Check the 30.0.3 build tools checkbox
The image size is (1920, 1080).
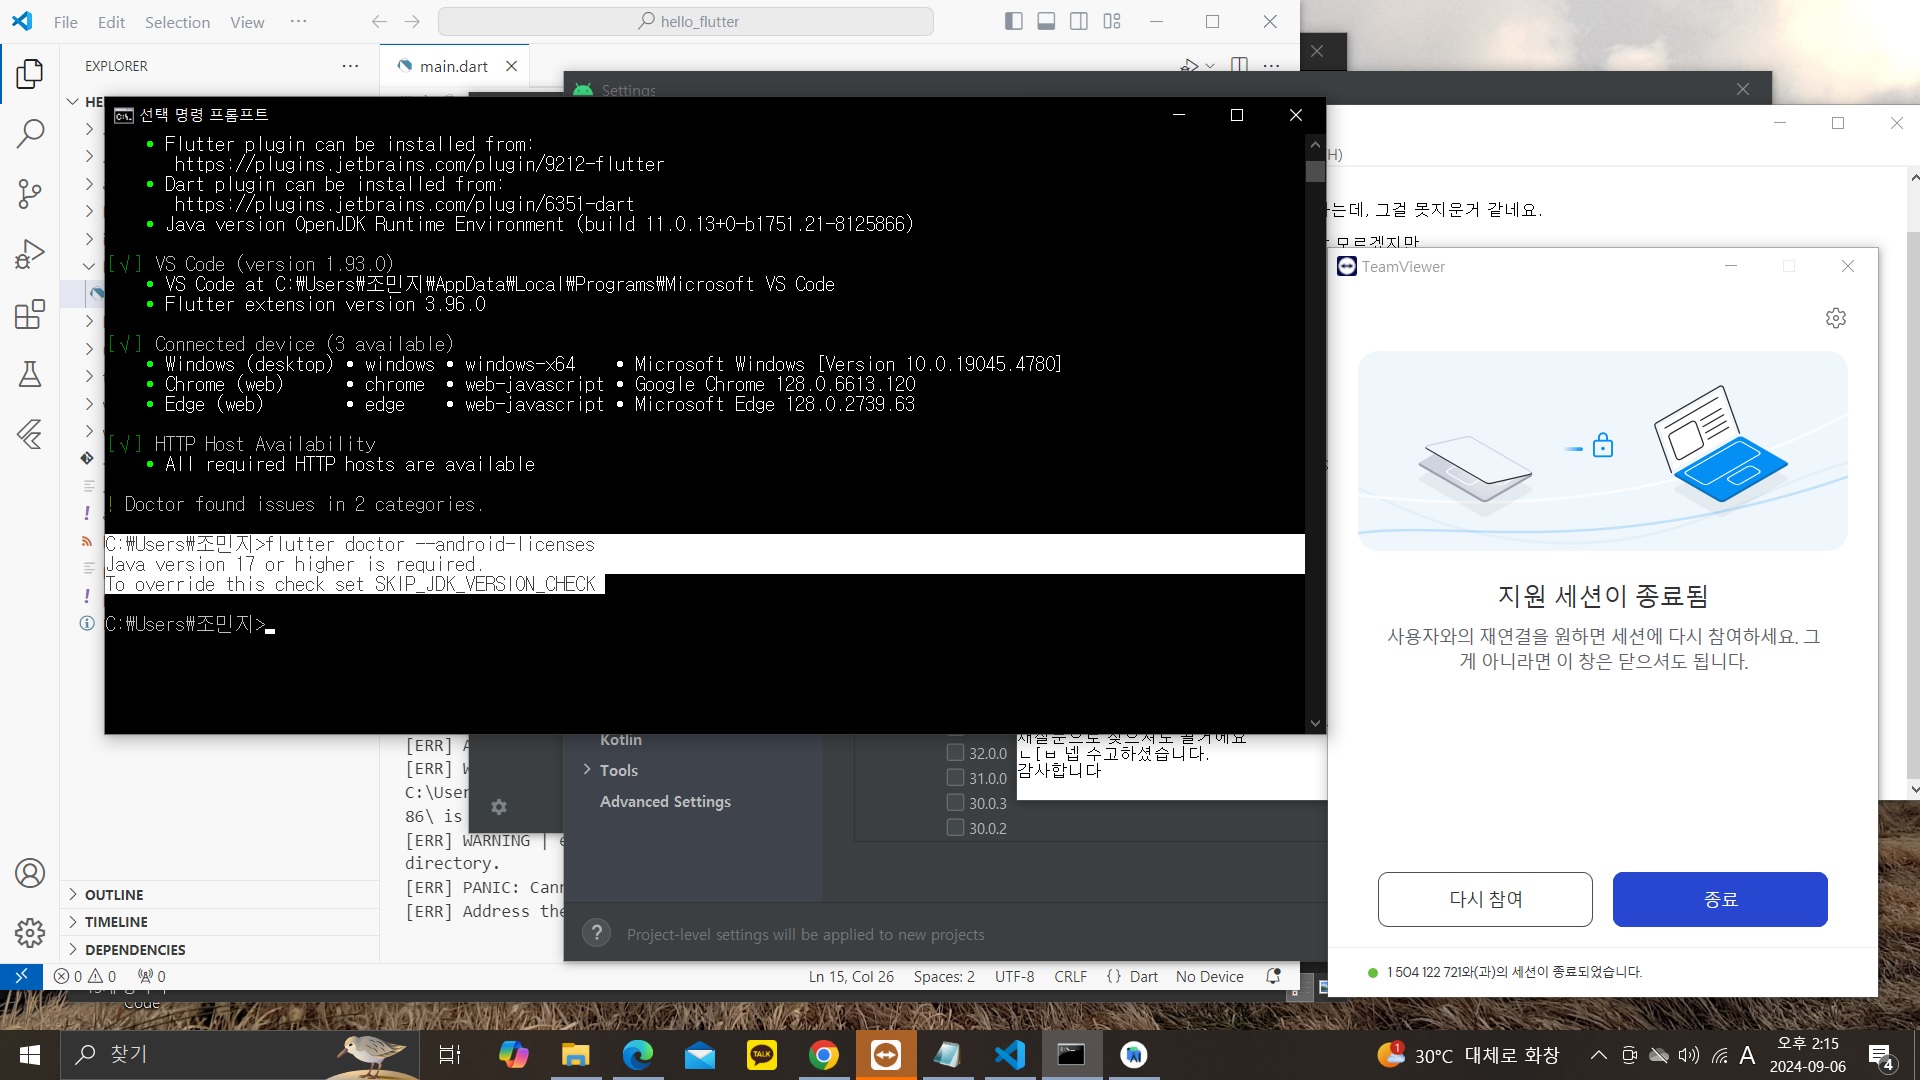tap(955, 803)
